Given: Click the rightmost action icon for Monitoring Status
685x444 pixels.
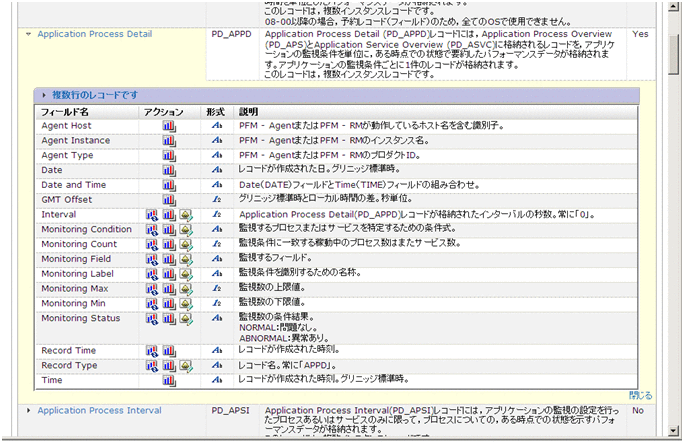Looking at the screenshot, I should pos(185,318).
